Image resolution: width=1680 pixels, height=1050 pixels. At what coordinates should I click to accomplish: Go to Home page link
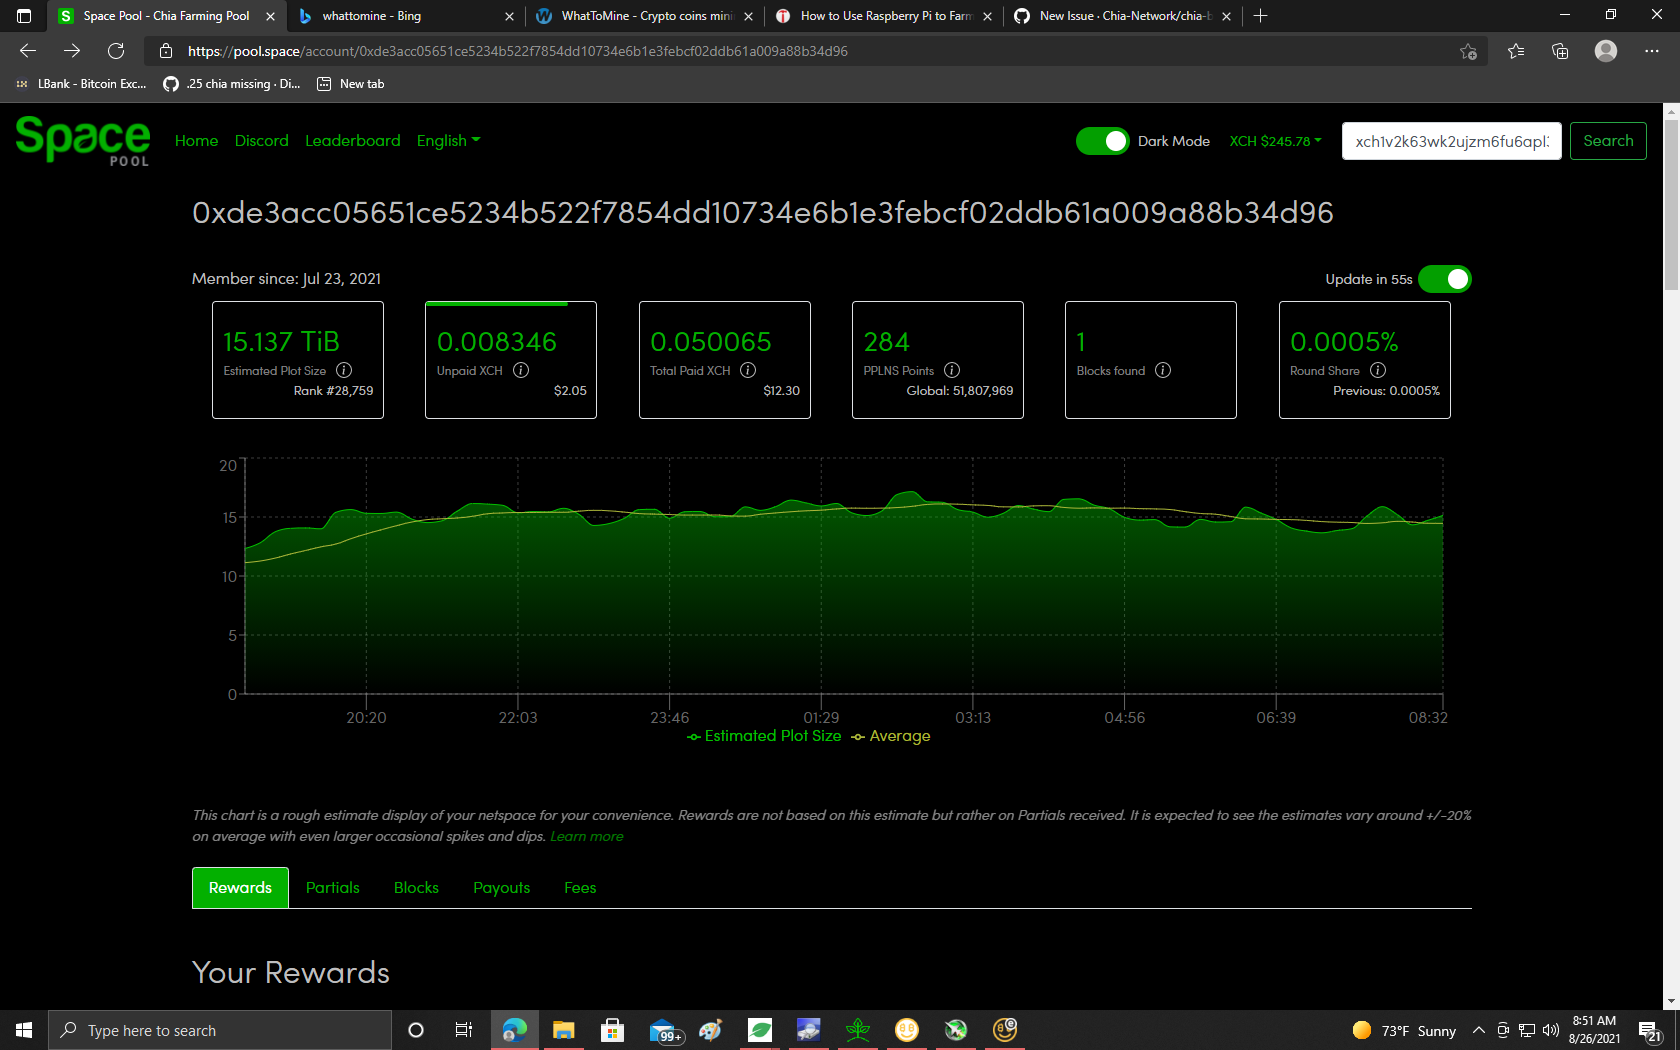196,141
